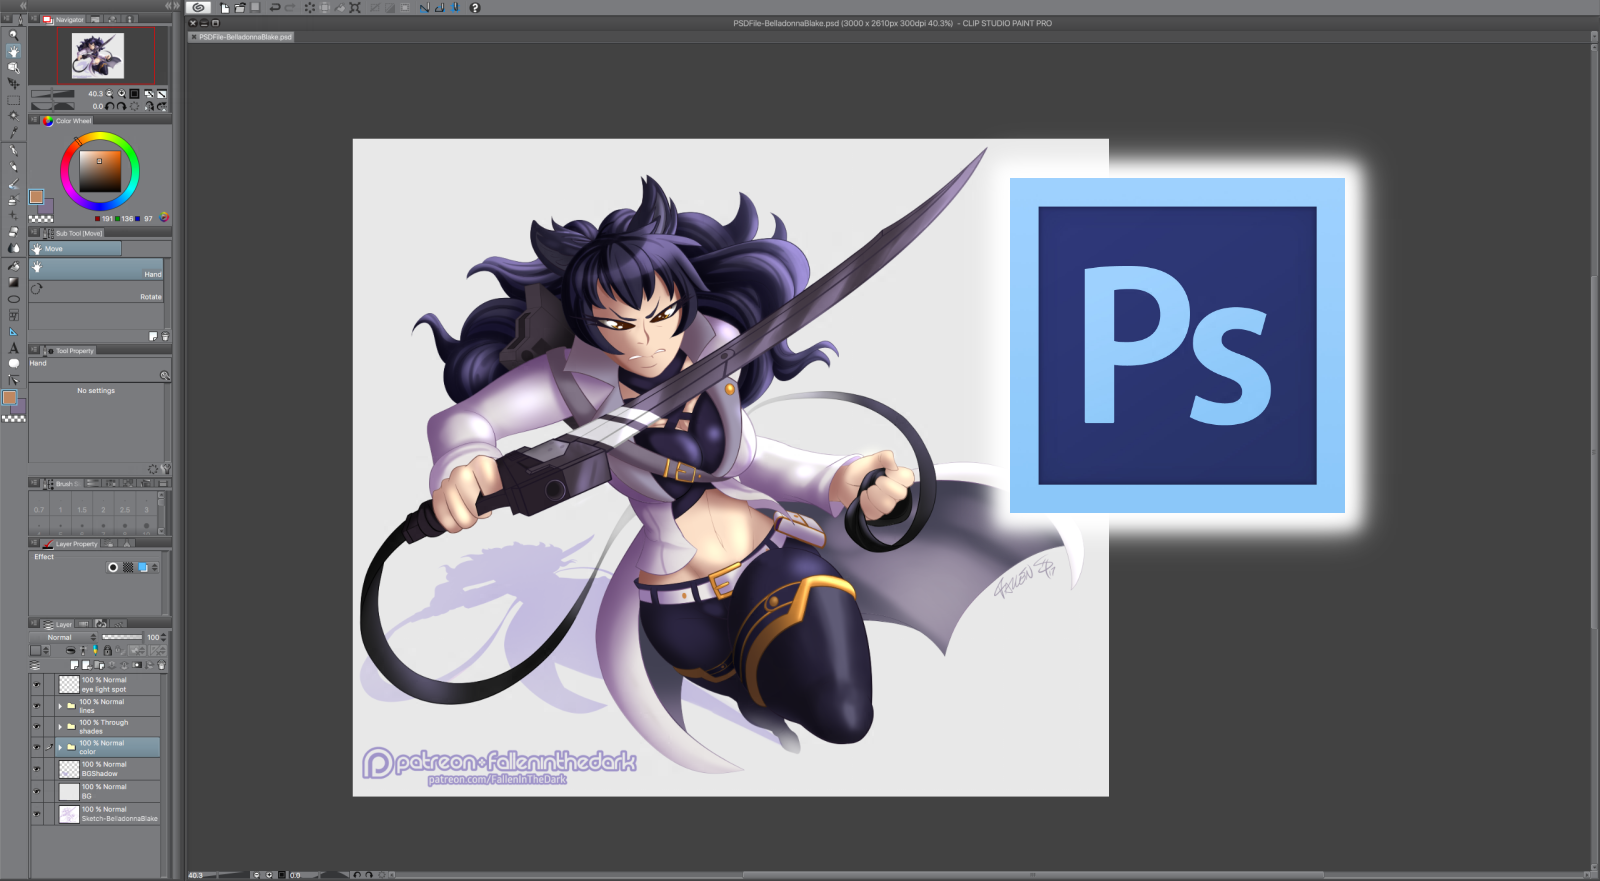Select the Fill bucket tool
1600x881 pixels.
pos(13,266)
